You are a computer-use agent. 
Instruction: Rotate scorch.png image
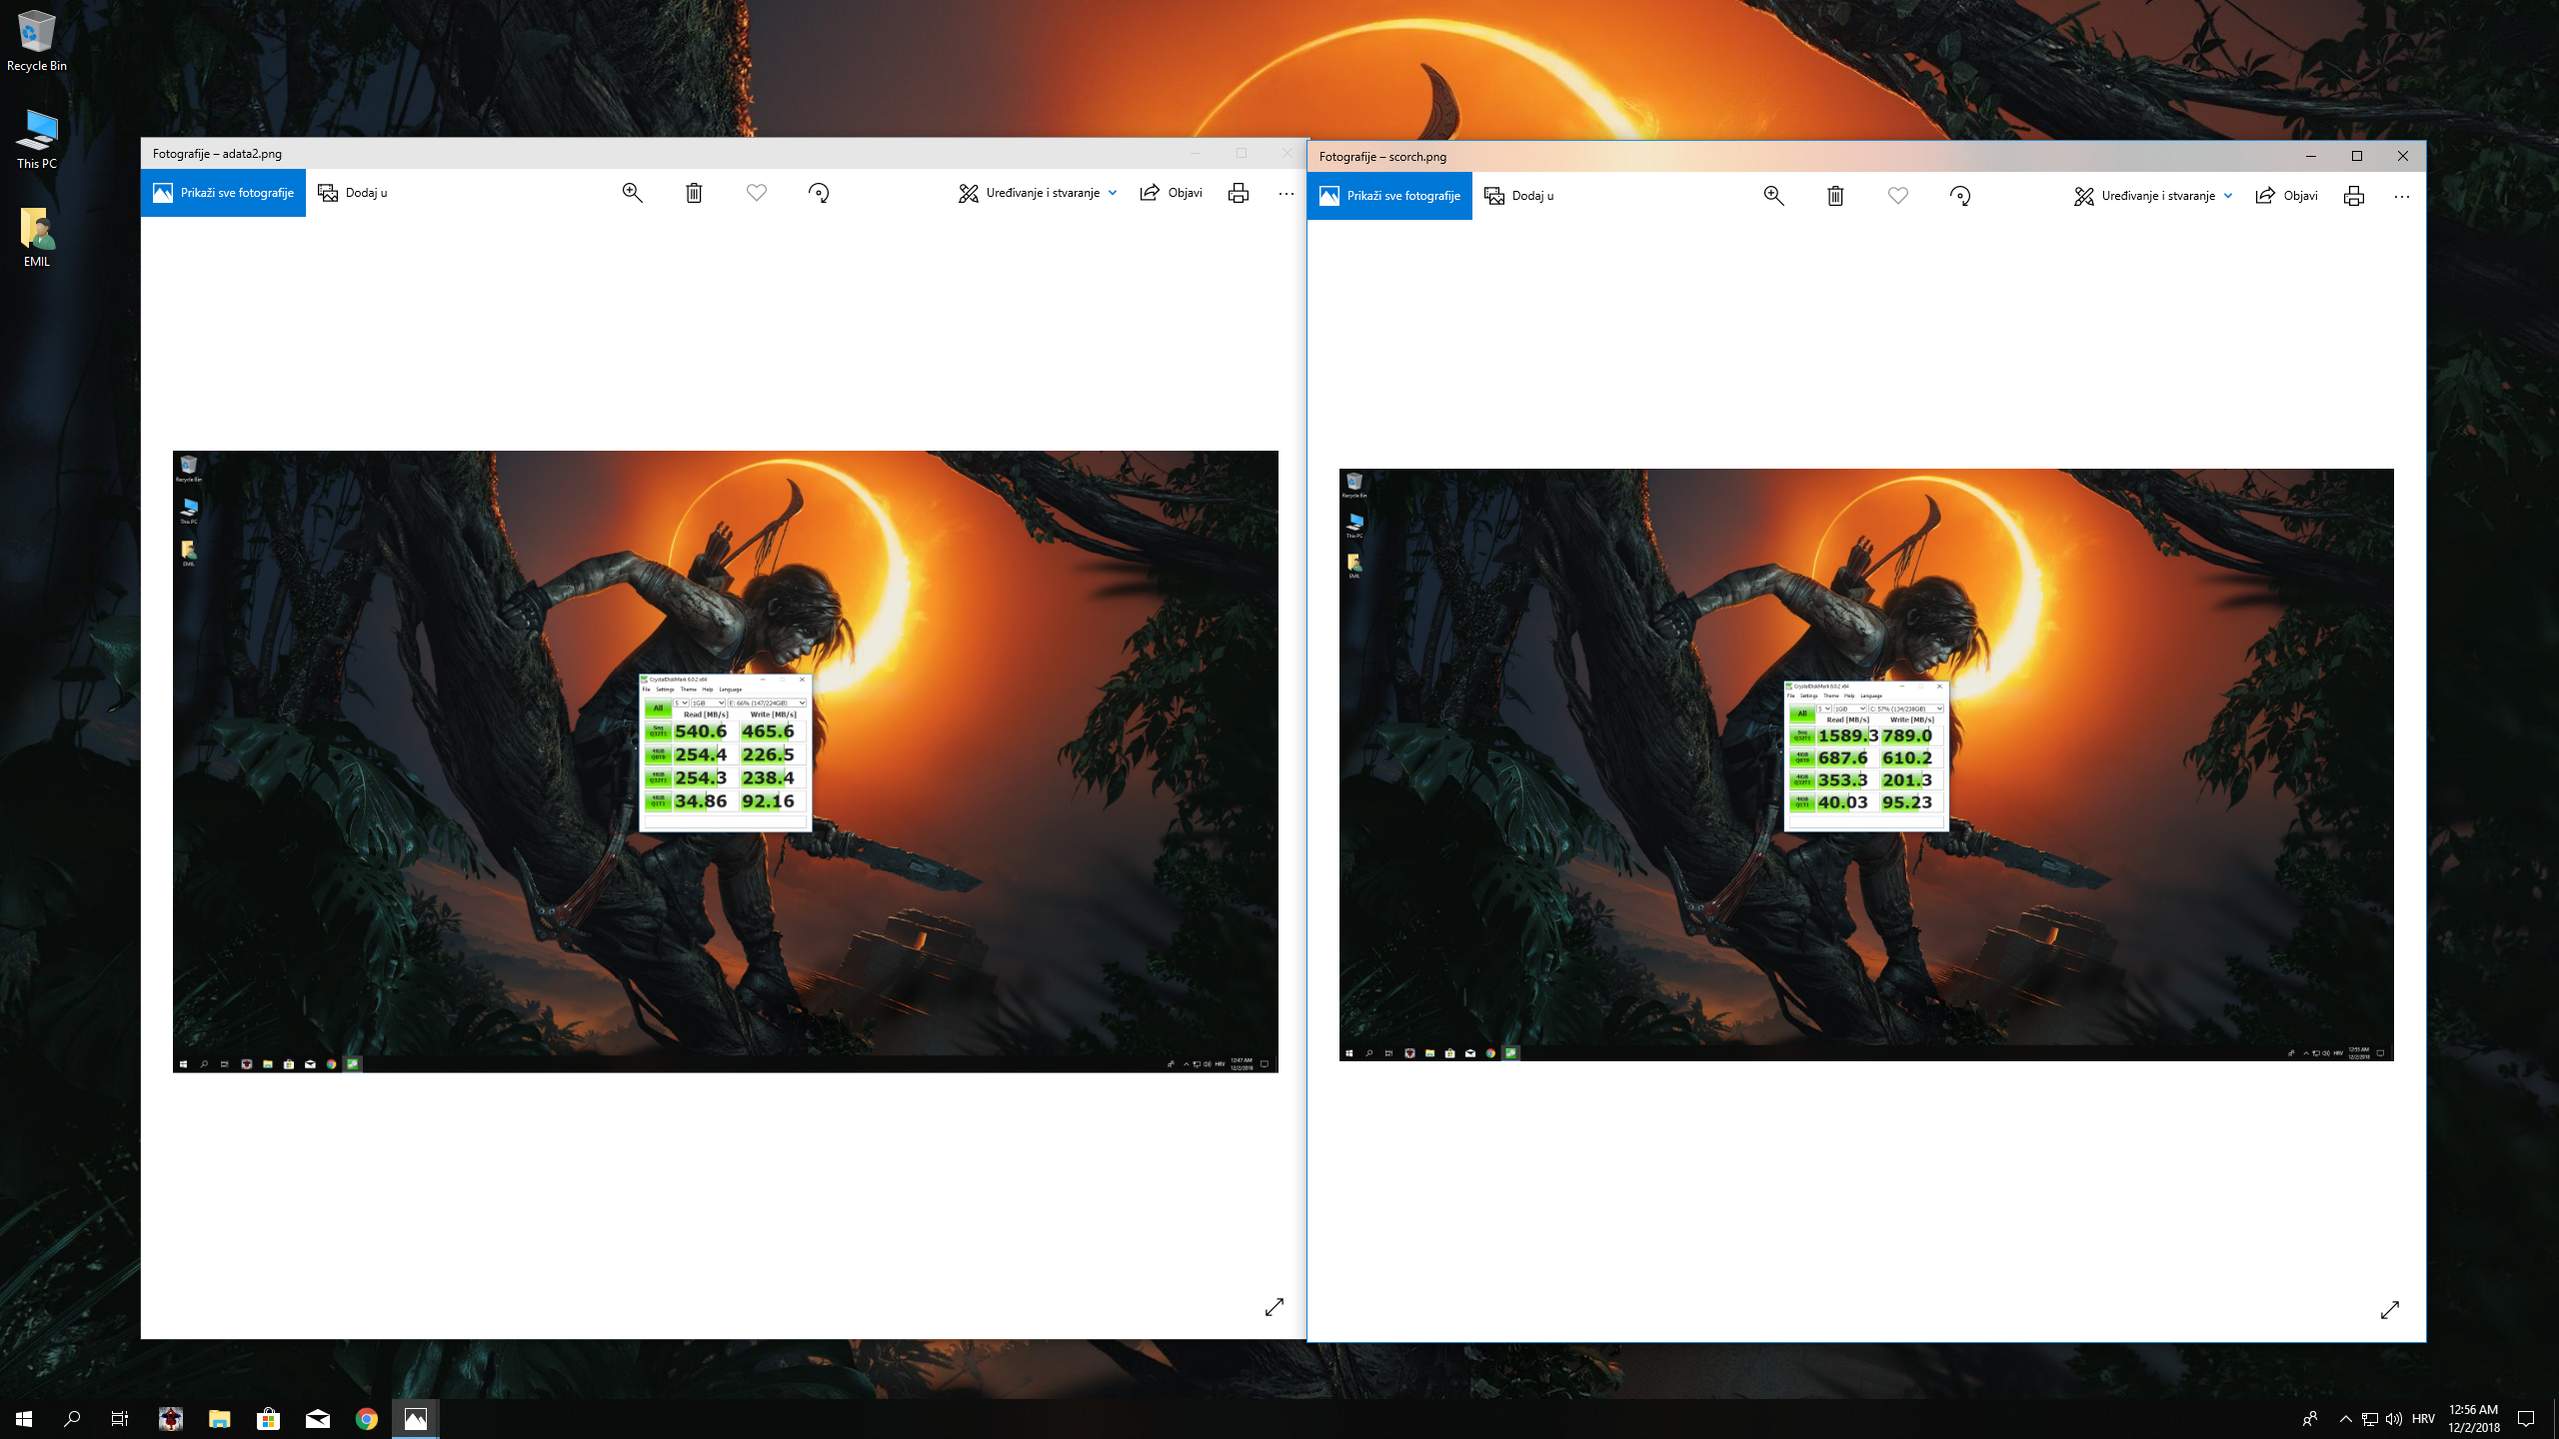[1960, 196]
